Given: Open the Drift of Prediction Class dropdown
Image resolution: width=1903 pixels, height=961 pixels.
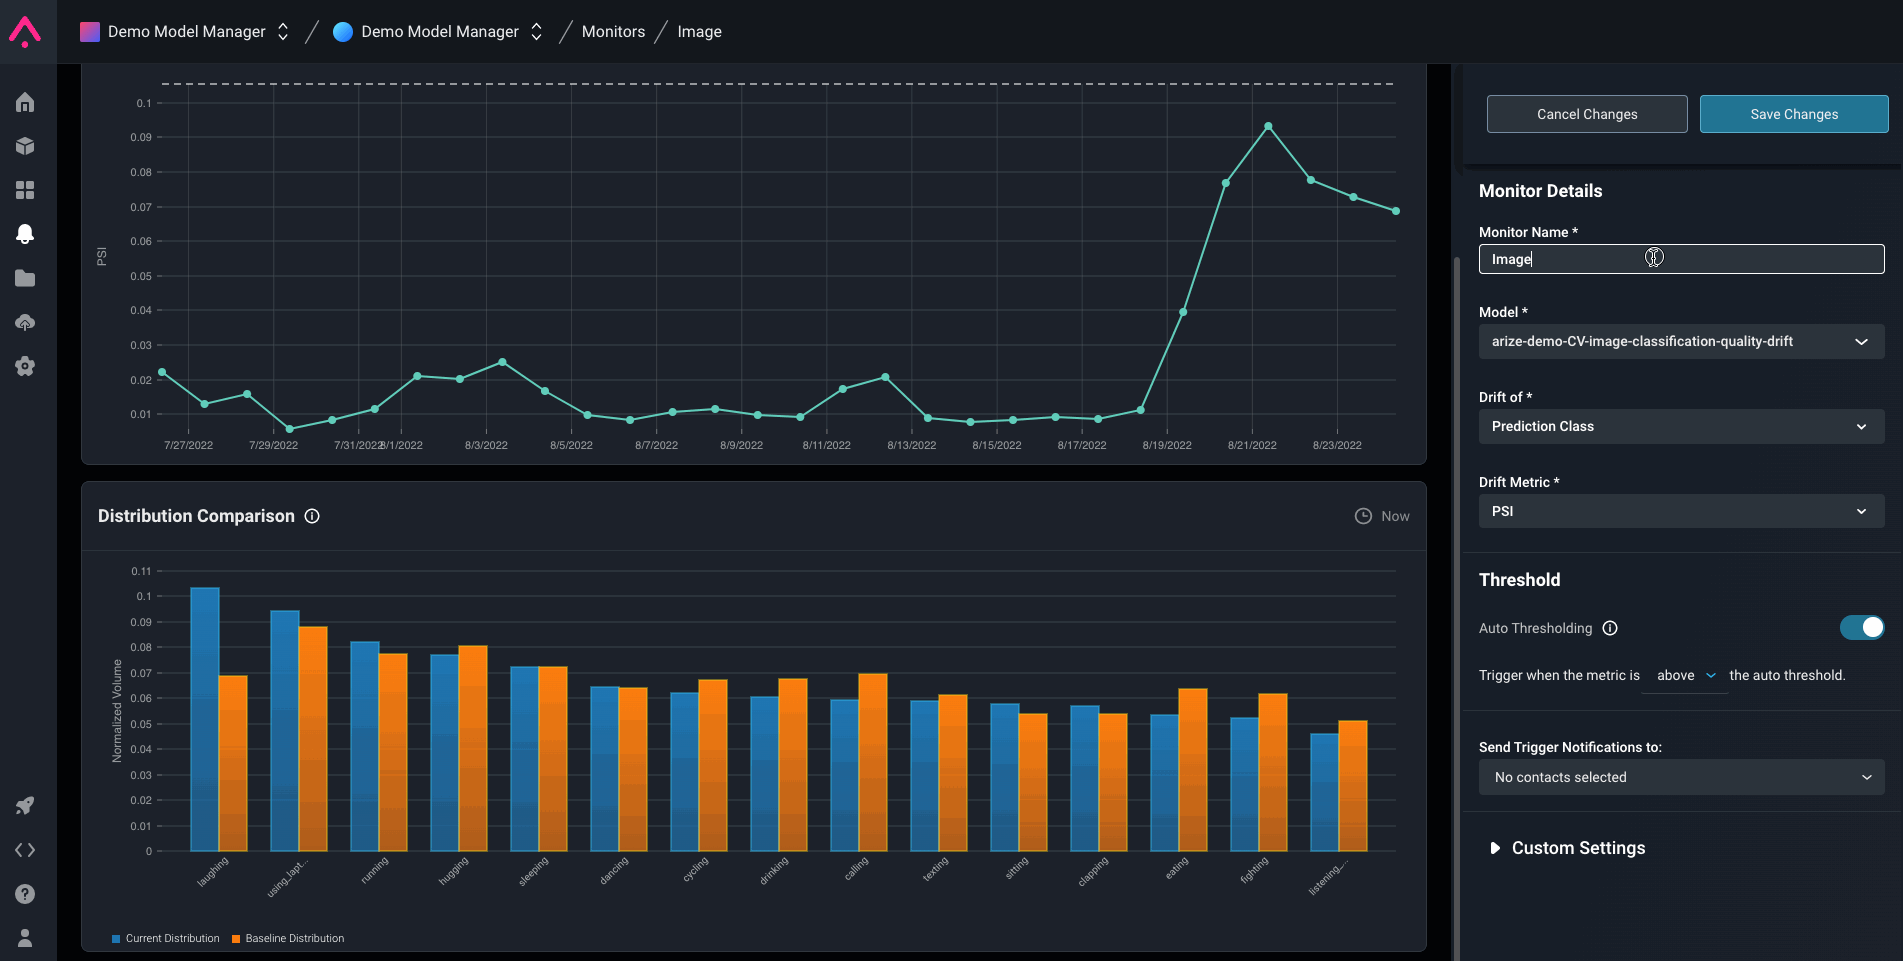Looking at the screenshot, I should pyautogui.click(x=1681, y=426).
